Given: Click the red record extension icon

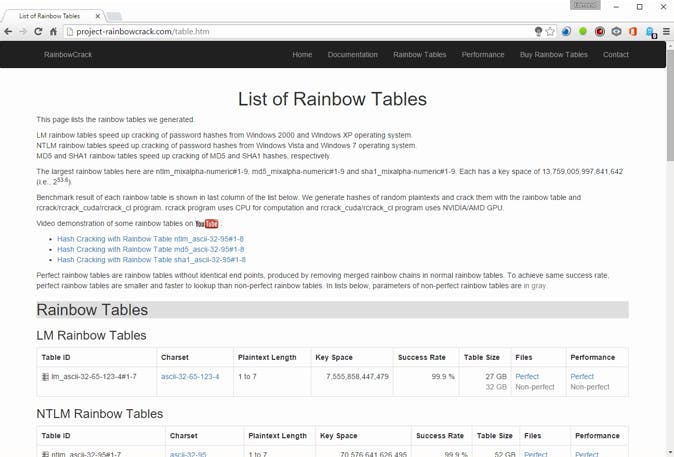Looking at the screenshot, I should point(600,31).
